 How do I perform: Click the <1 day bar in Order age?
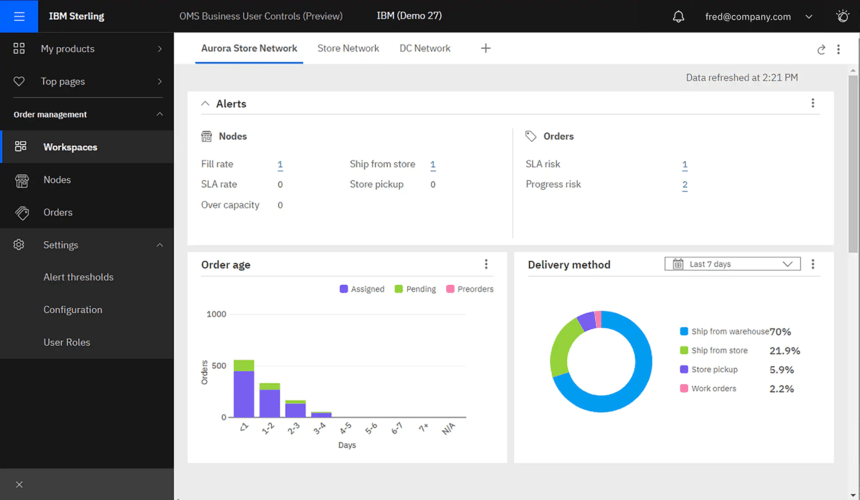pos(244,388)
